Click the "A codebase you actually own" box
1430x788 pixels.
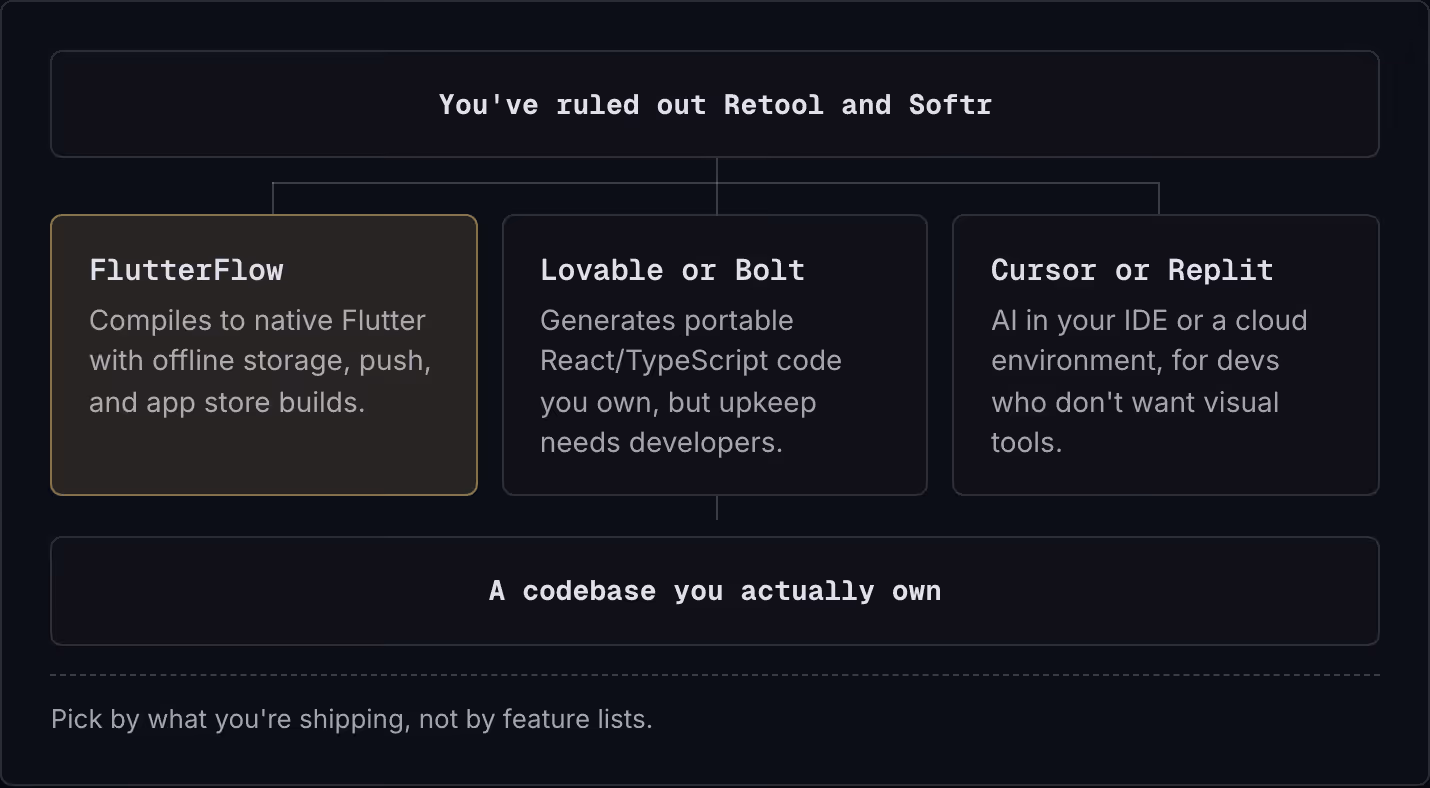pos(715,591)
